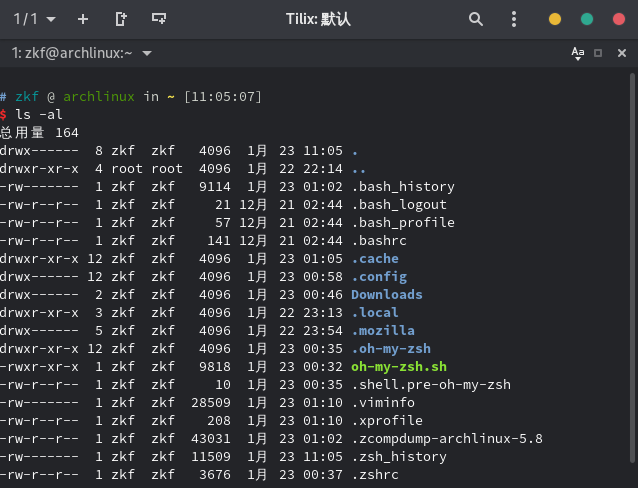This screenshot has height=488, width=638.
Task: Close the zkf@archlinux terminal pane
Action: (x=619, y=53)
